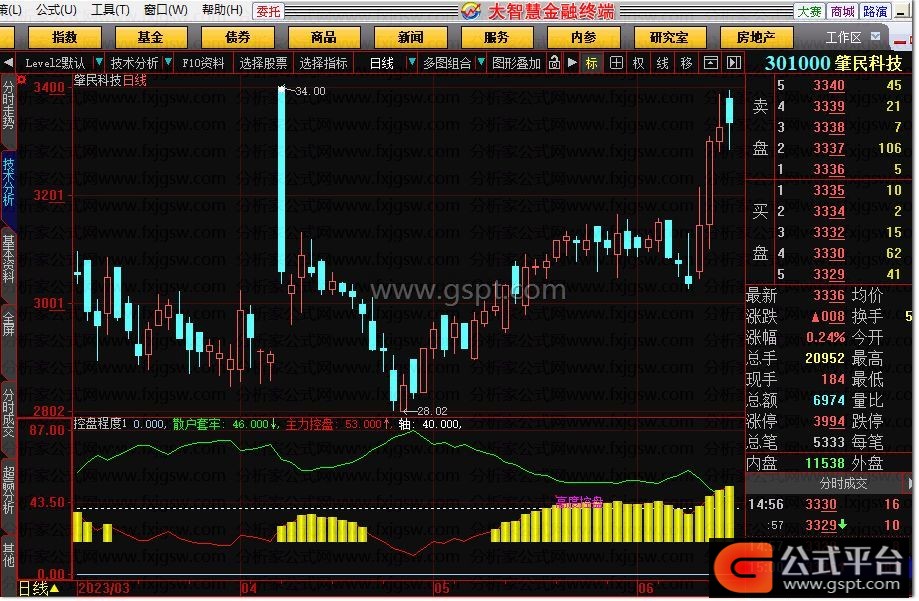Click the 大智慧 logo icon in the title bar
919x601 pixels.
coord(470,11)
